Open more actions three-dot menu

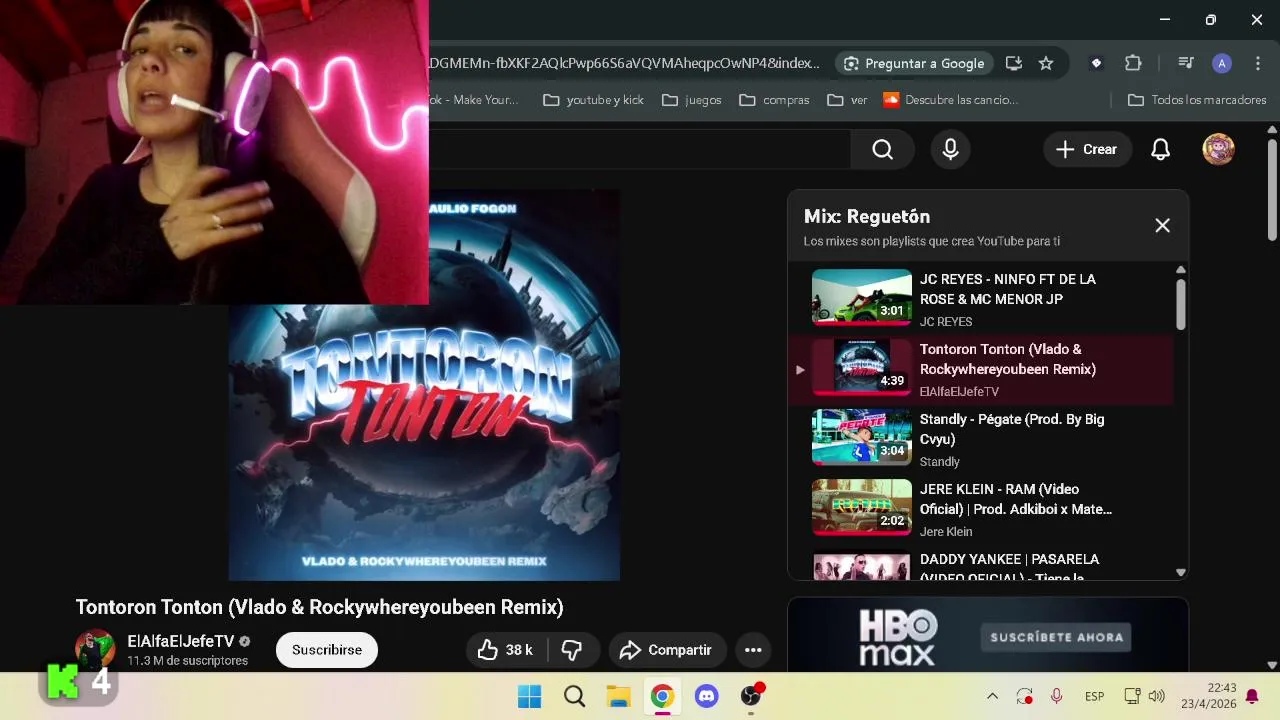coord(753,650)
